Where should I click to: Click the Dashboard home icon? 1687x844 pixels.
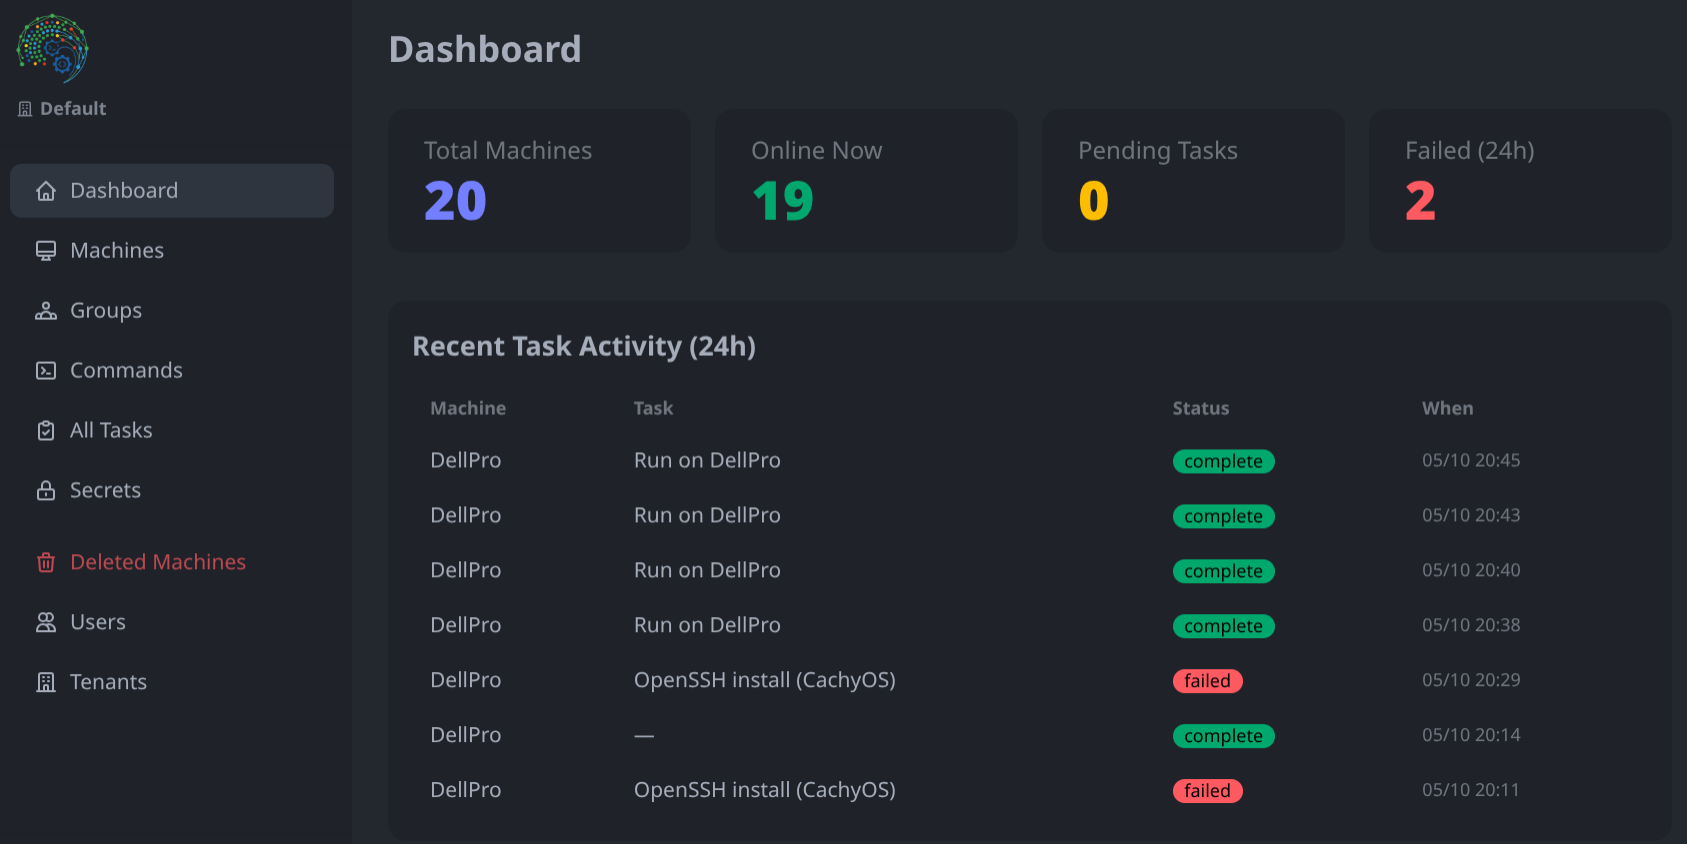46,191
